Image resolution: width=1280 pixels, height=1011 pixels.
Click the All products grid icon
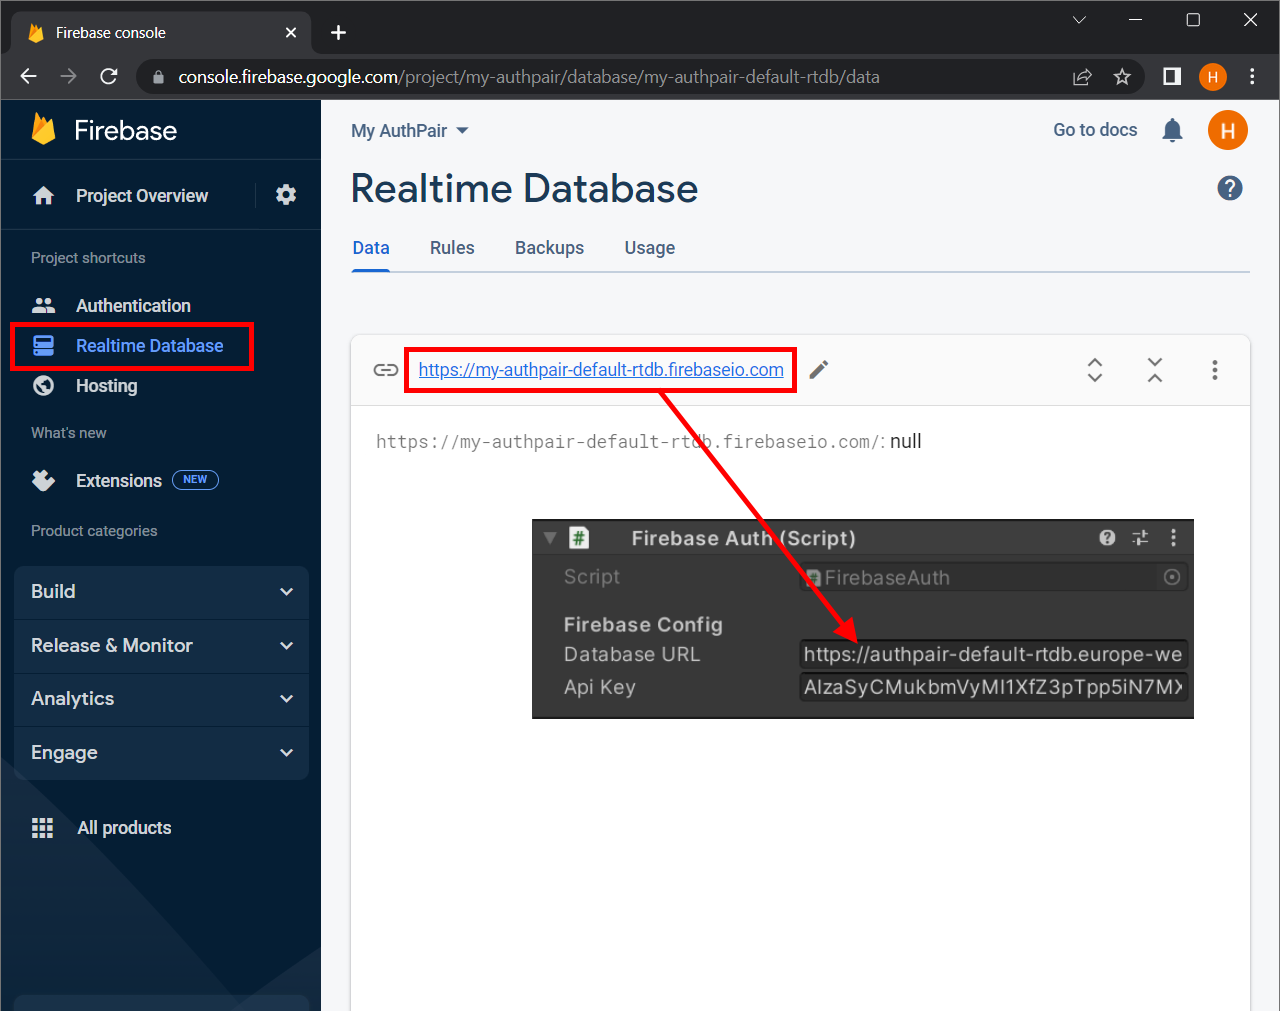pyautogui.click(x=42, y=828)
